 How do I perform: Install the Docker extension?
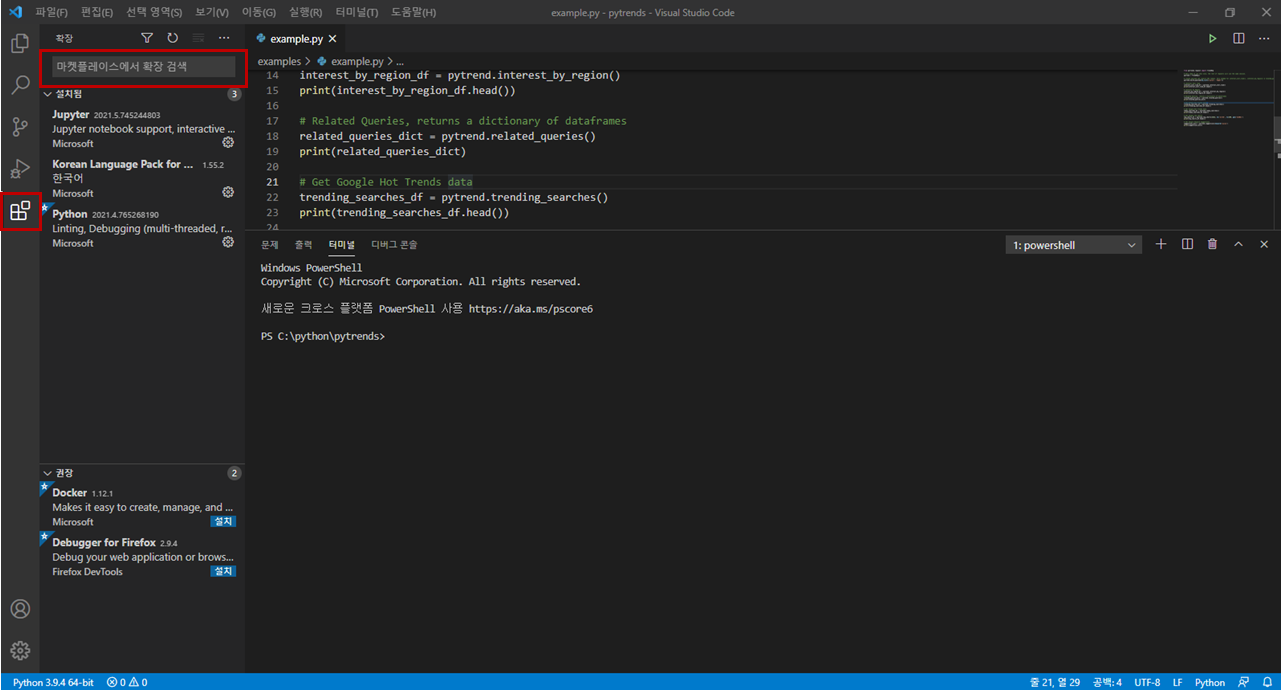tap(223, 522)
